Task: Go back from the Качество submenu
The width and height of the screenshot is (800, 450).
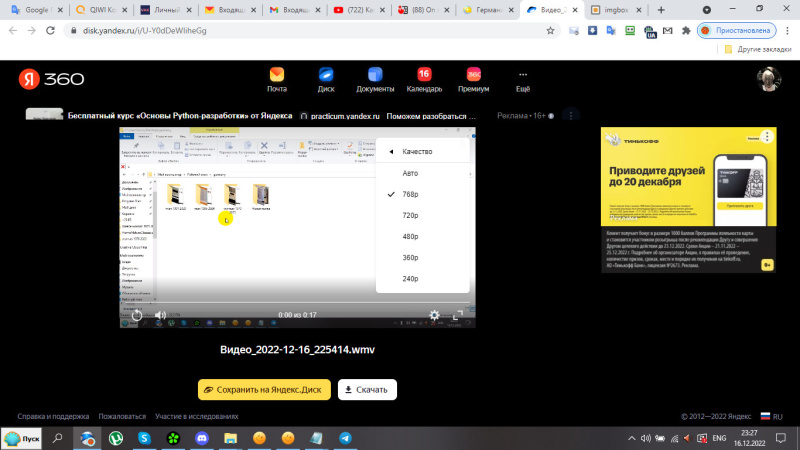Action: 391,152
